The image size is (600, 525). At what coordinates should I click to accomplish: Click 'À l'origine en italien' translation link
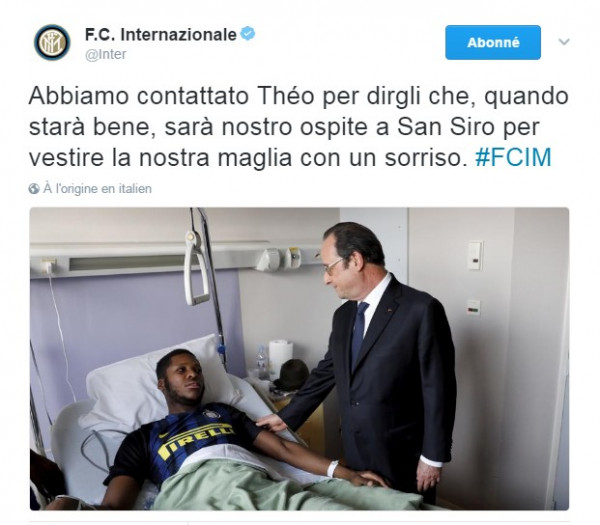click(x=97, y=189)
